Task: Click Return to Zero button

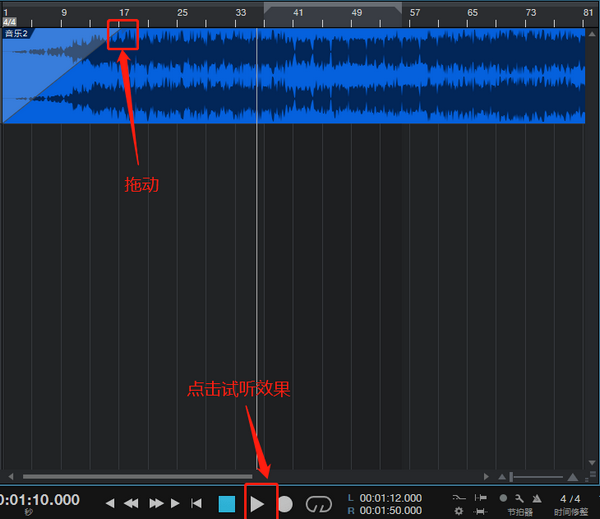Action: coord(196,503)
